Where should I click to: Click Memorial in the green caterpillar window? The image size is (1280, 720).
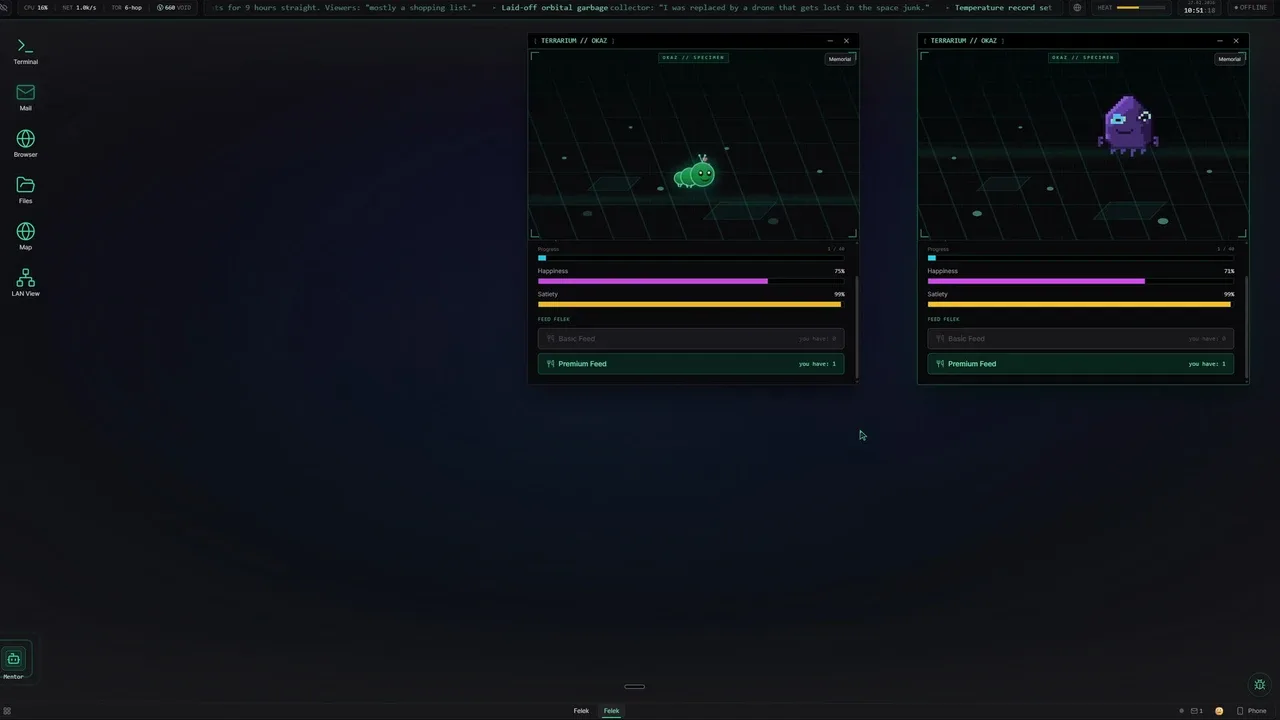click(x=839, y=59)
